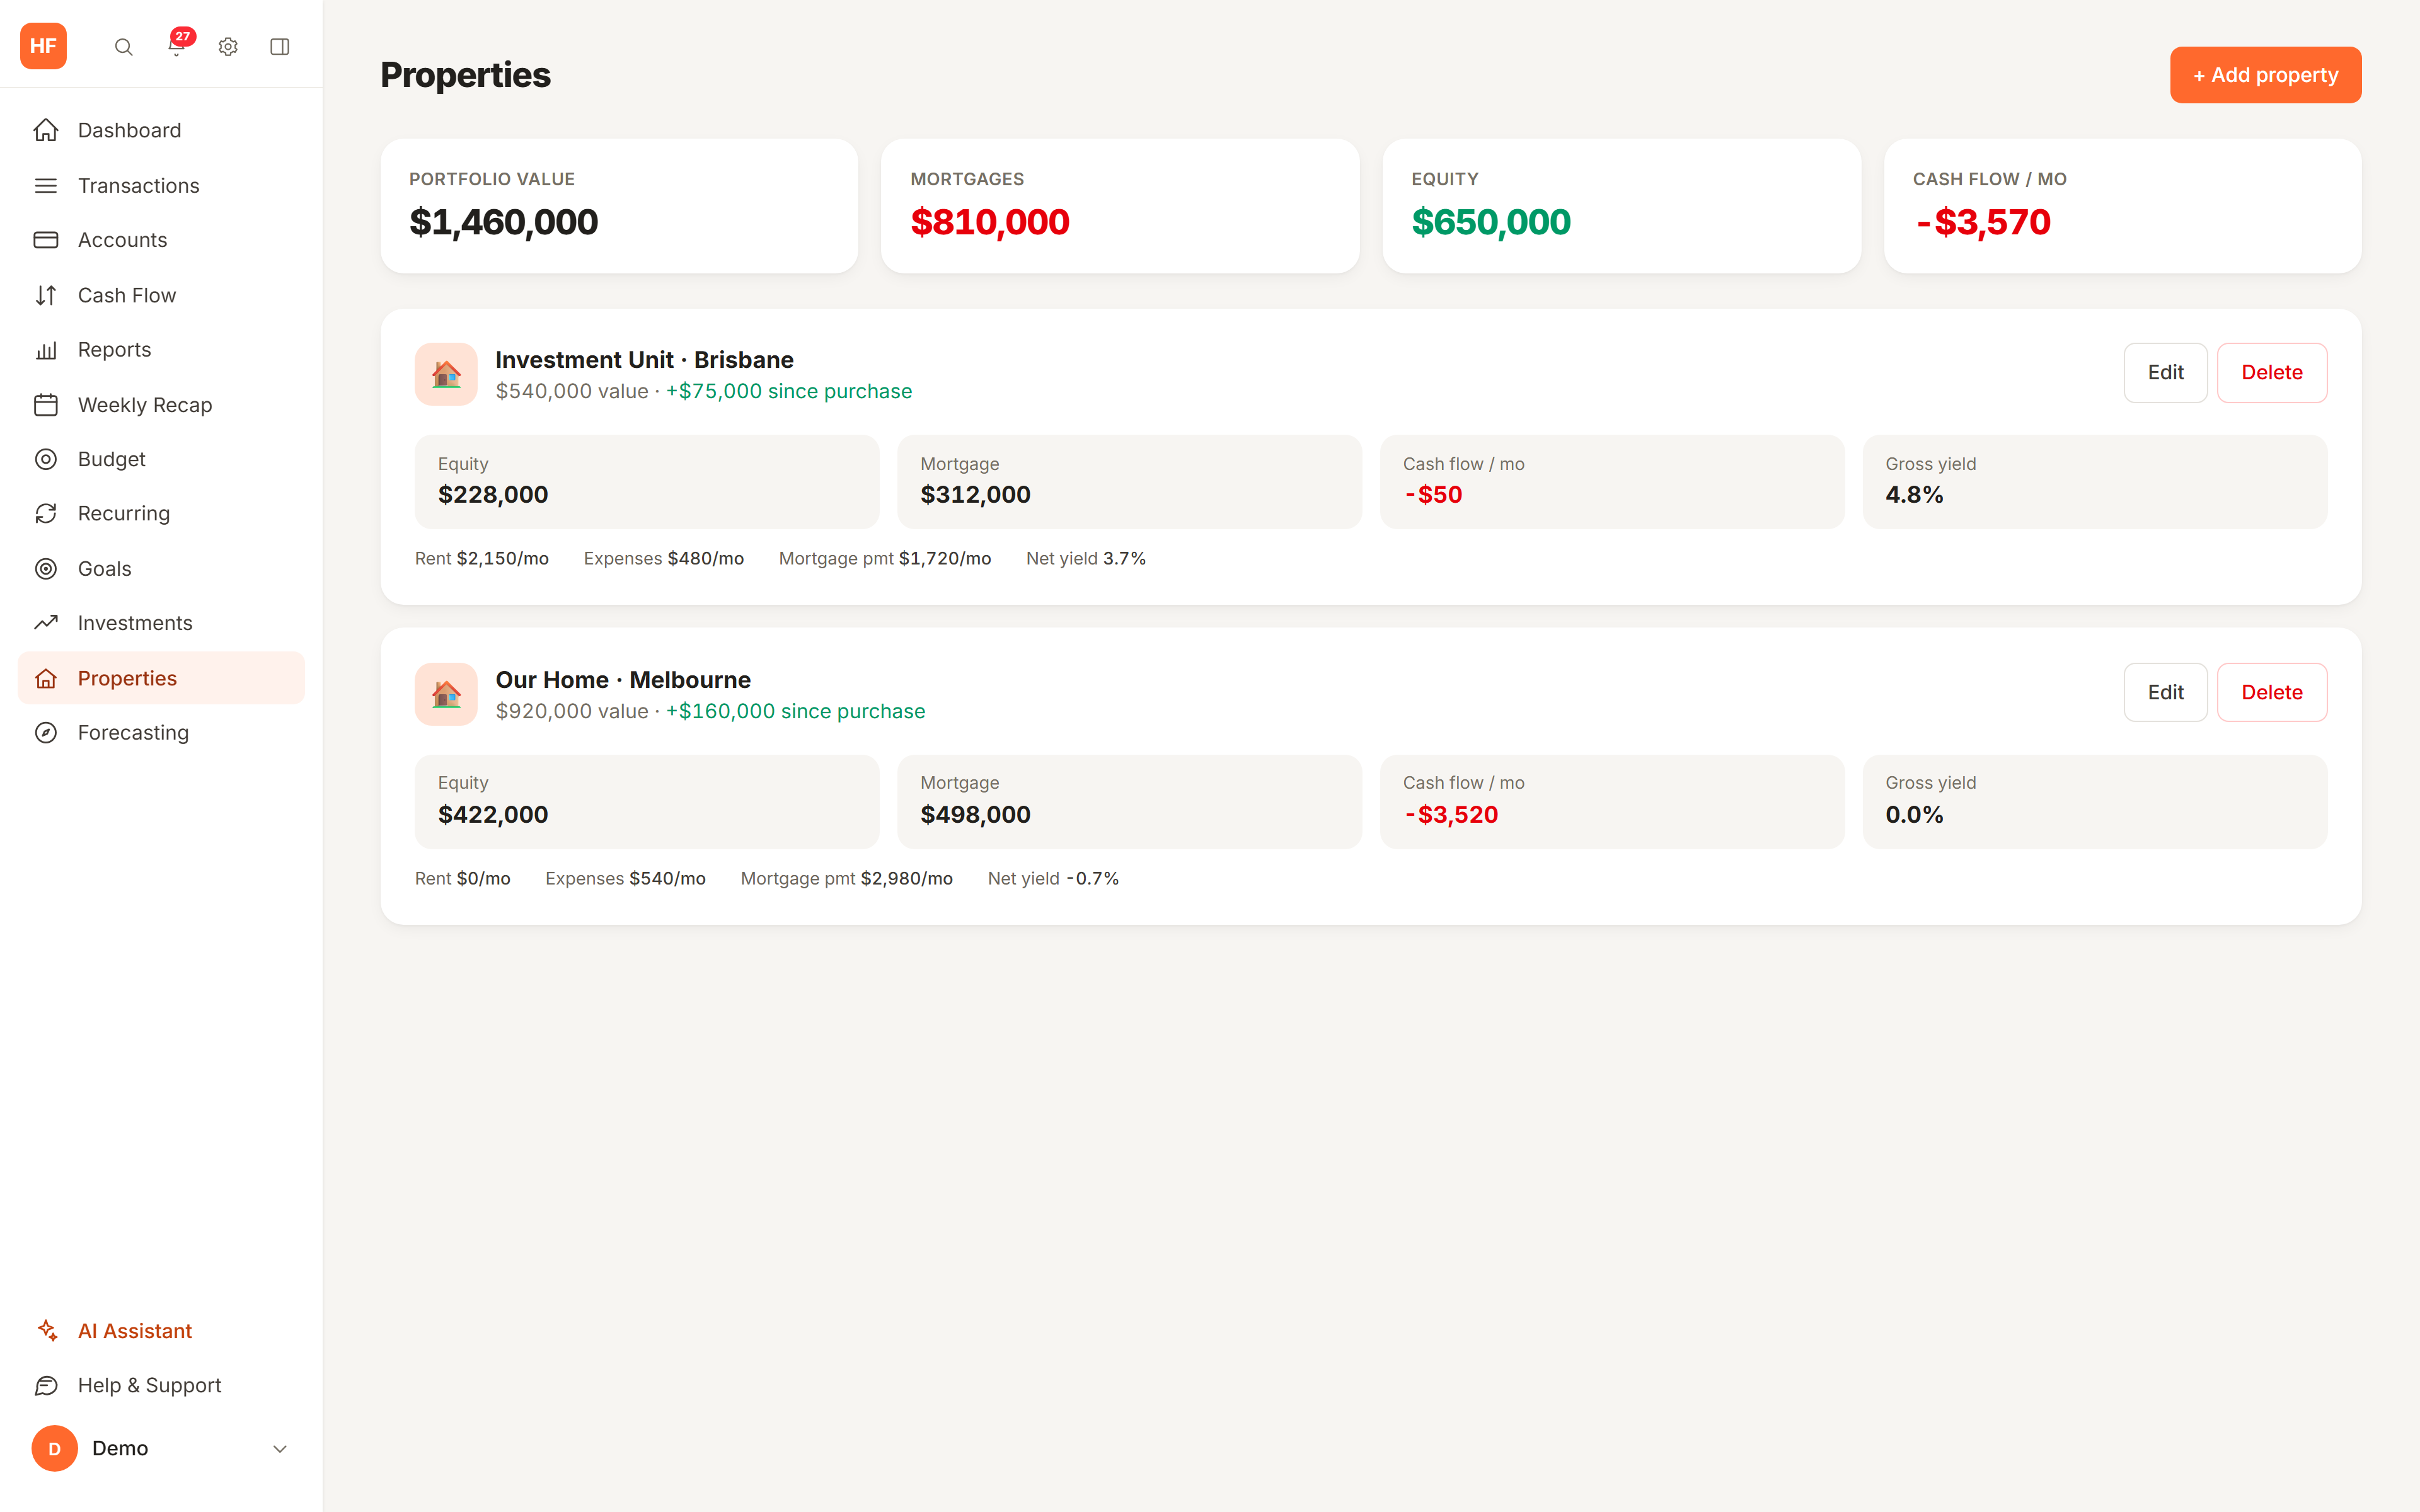
Task: Select the Properties sidebar item
Action: click(161, 678)
